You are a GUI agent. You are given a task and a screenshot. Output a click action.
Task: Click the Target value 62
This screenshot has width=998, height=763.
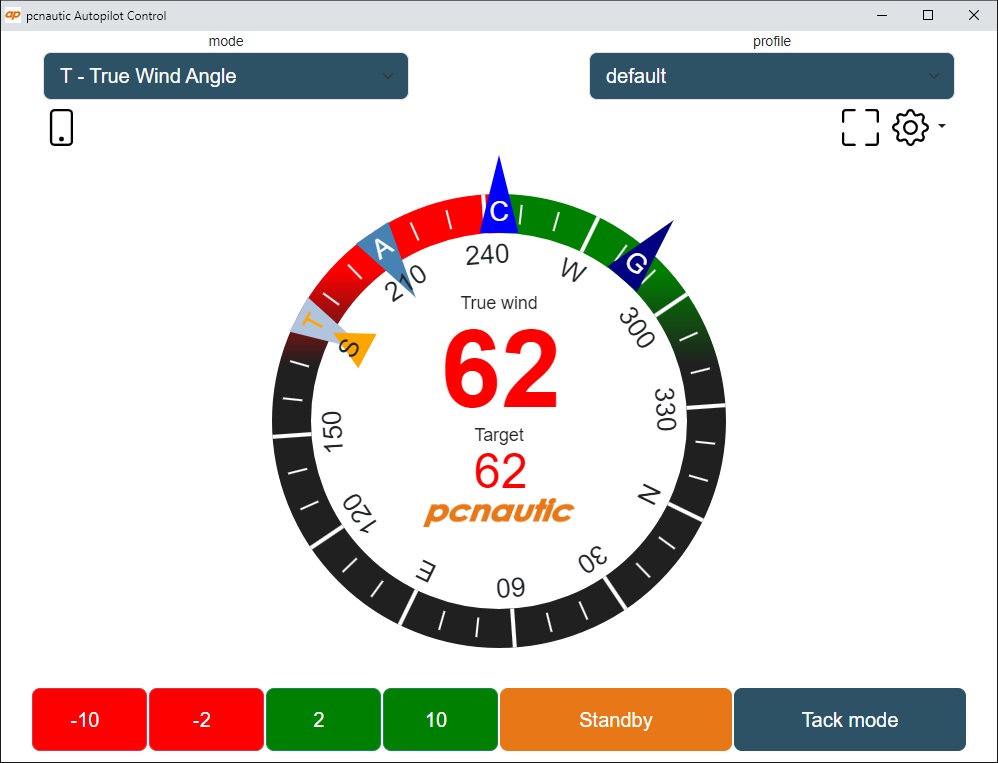(x=500, y=471)
